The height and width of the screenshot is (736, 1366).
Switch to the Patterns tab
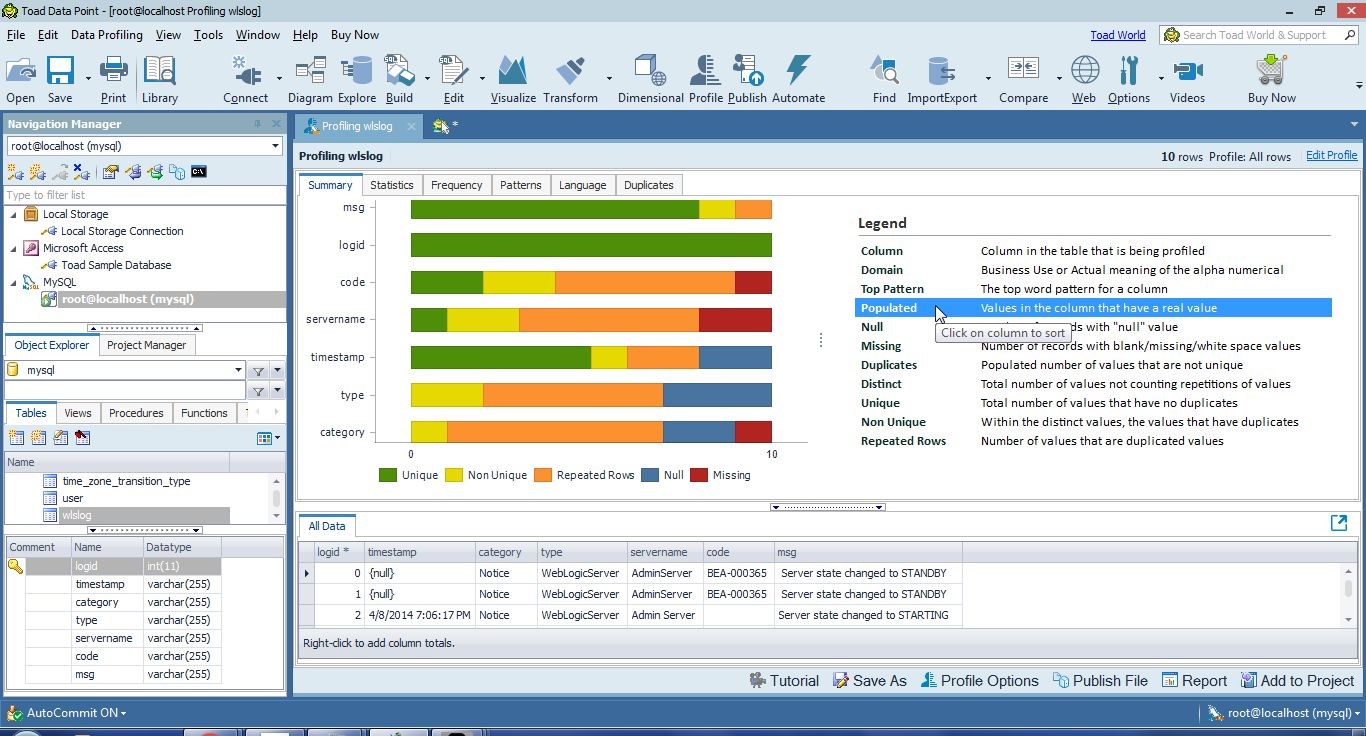[x=520, y=185]
